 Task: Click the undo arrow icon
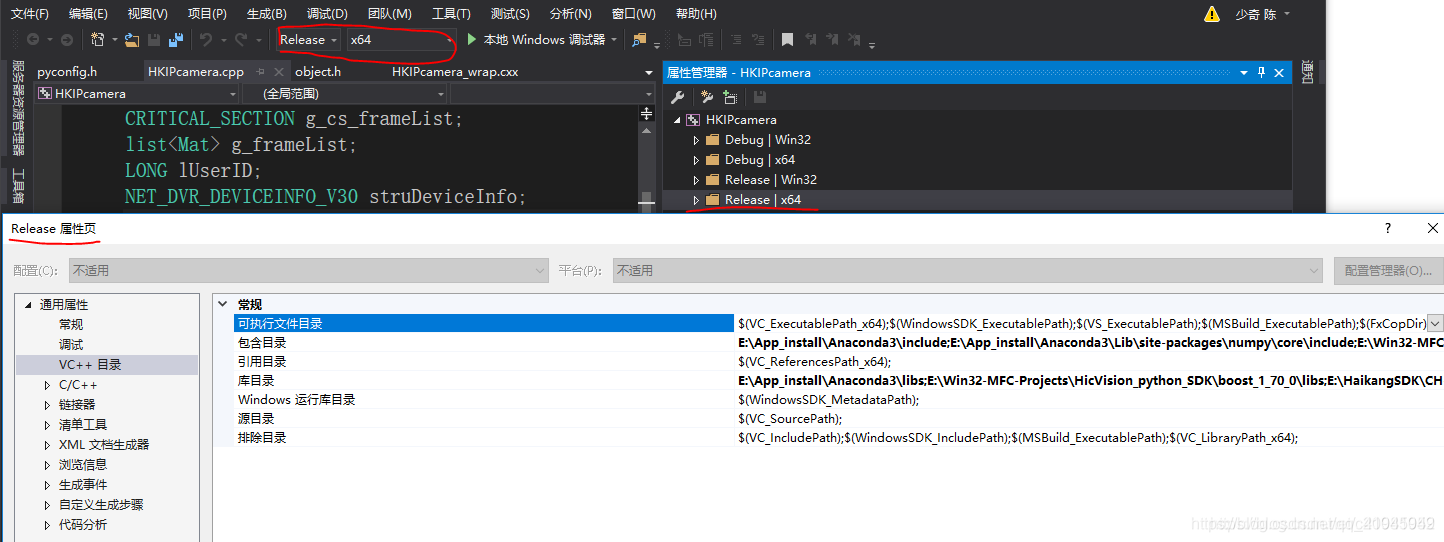205,40
